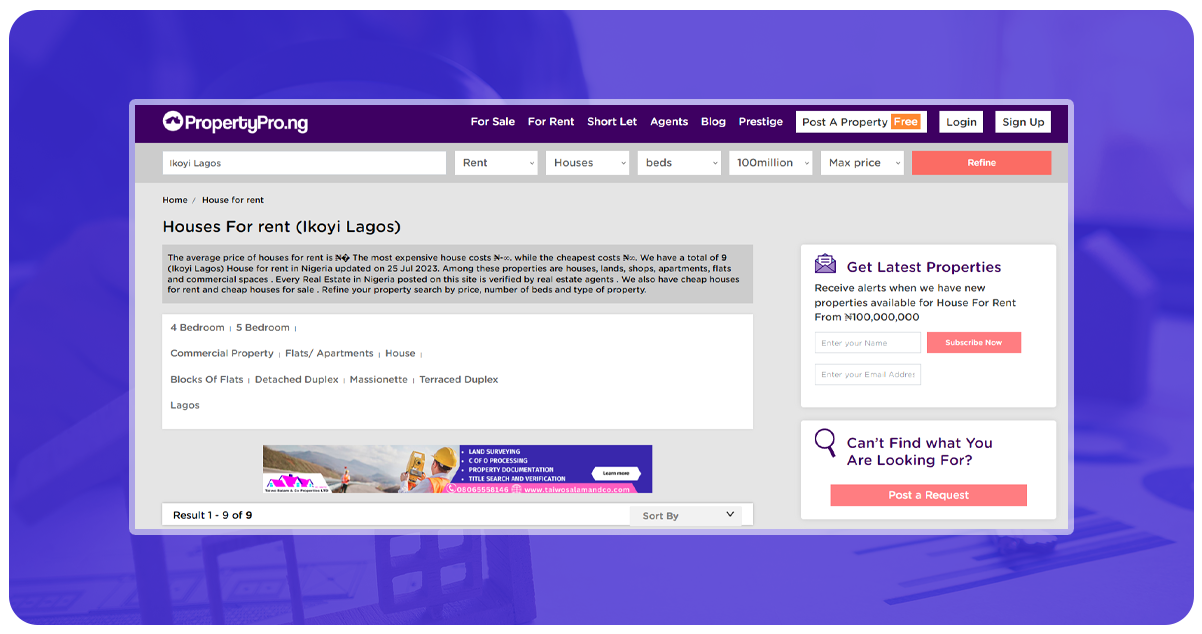Visit the Blog page
This screenshot has width=1202, height=634.
tap(713, 122)
